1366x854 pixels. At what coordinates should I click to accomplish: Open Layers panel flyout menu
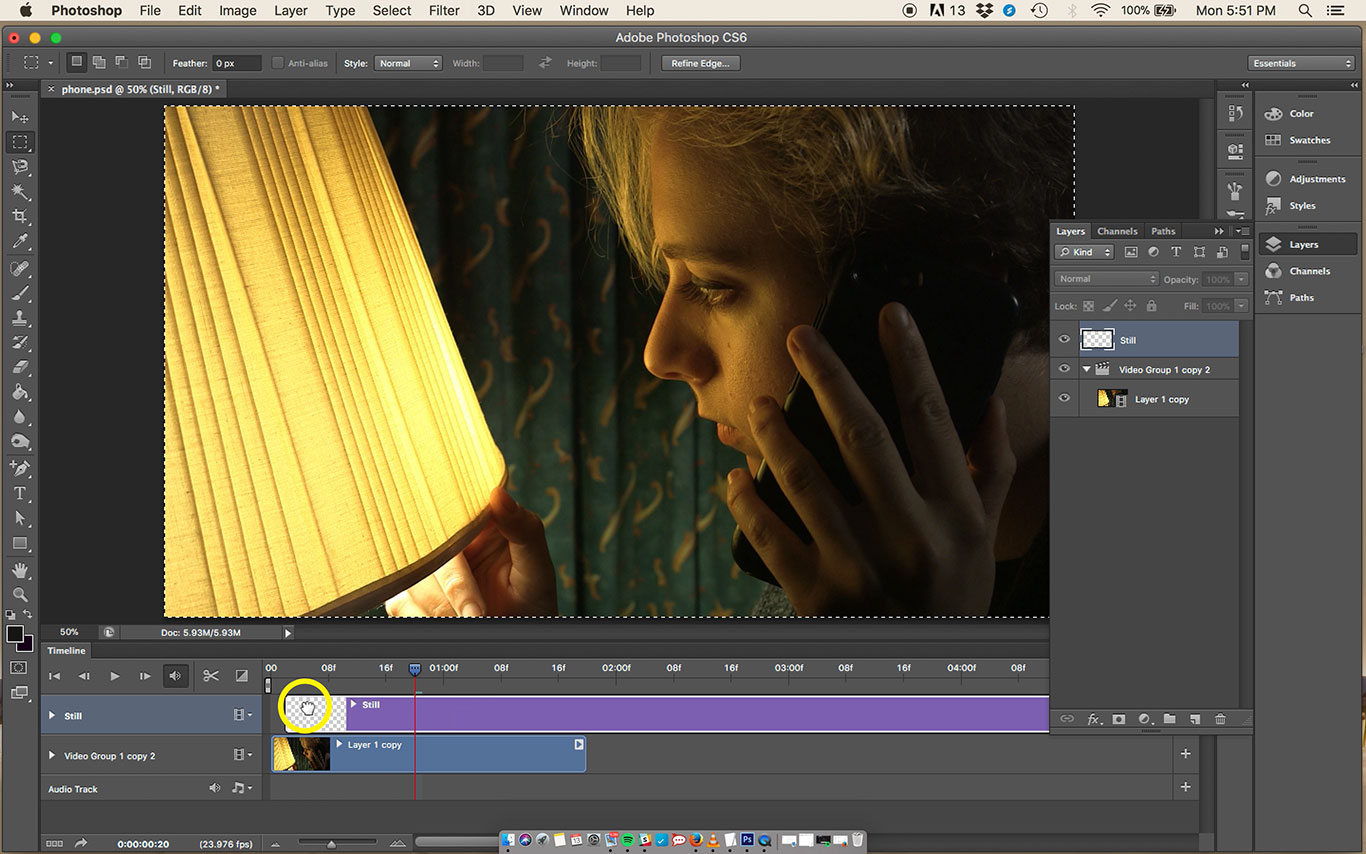[x=1244, y=231]
